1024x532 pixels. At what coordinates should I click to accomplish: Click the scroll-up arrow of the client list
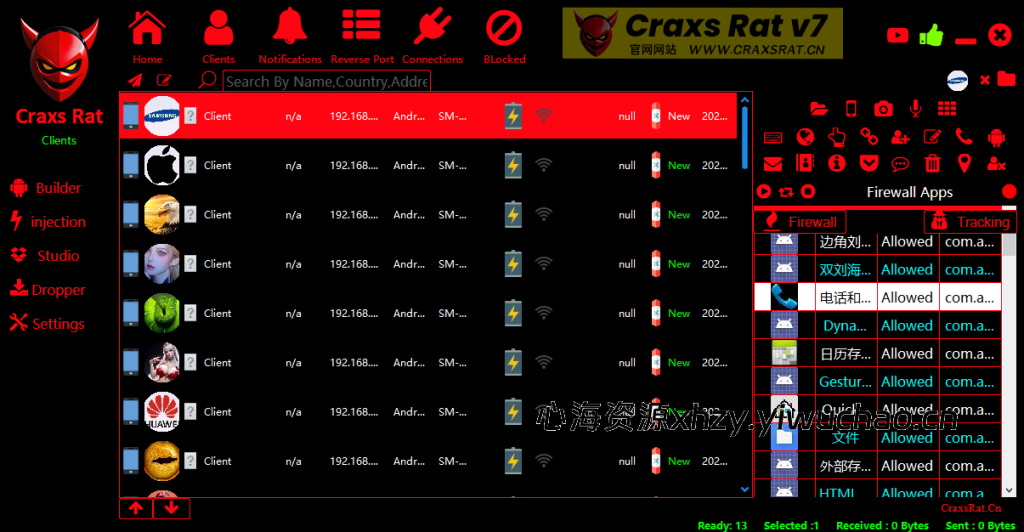point(744,100)
